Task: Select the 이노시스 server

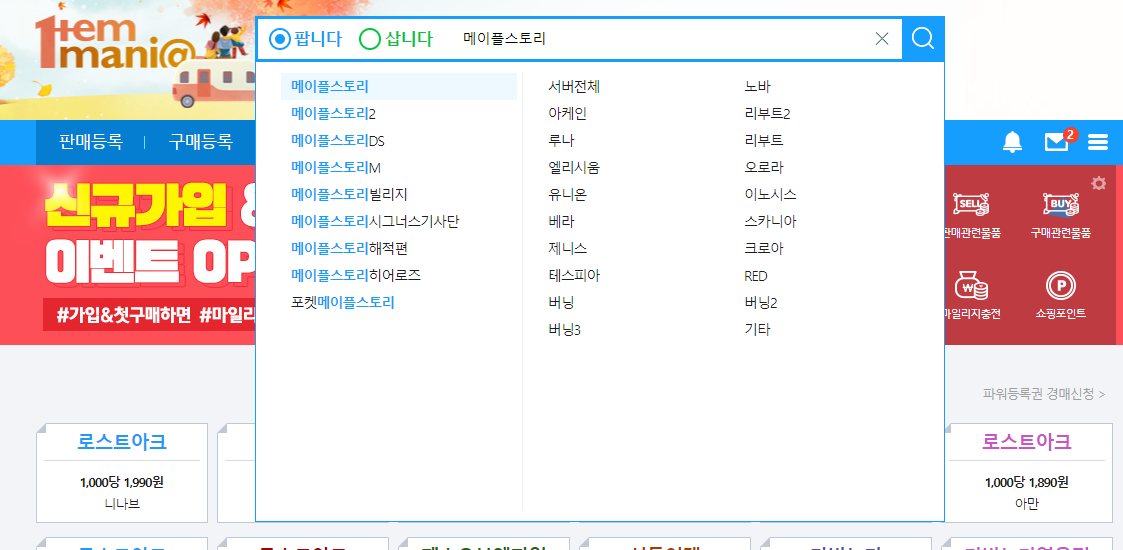Action: pos(771,195)
